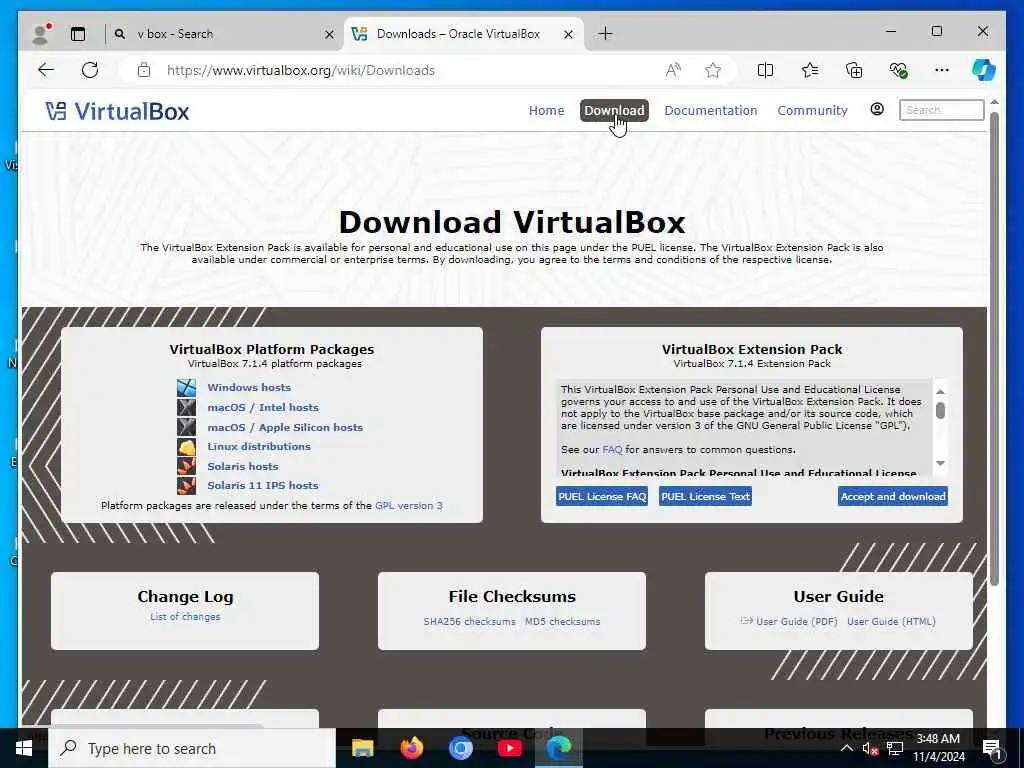Click the Windows hosts link

click(249, 387)
